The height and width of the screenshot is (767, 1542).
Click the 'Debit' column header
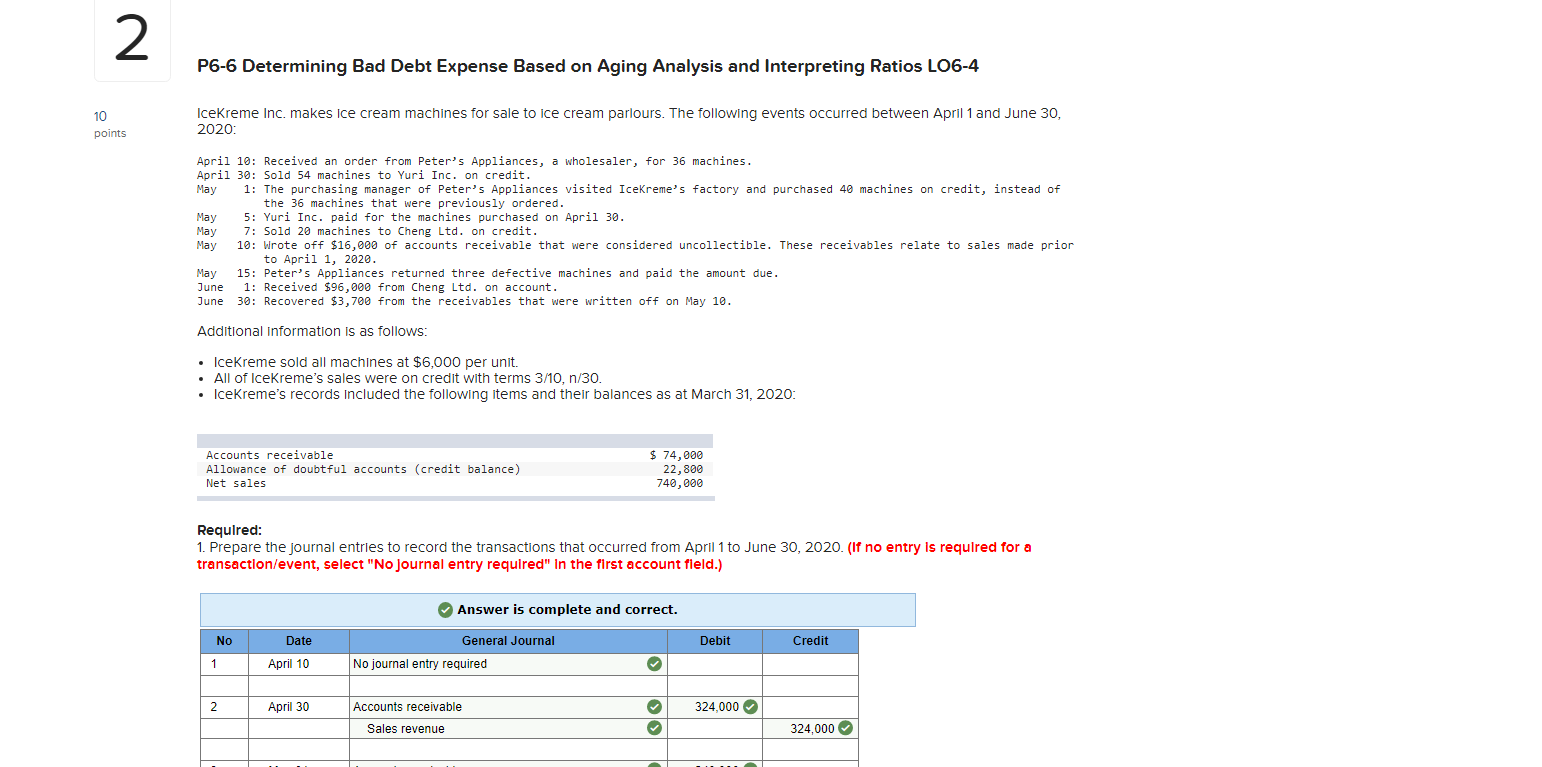714,641
